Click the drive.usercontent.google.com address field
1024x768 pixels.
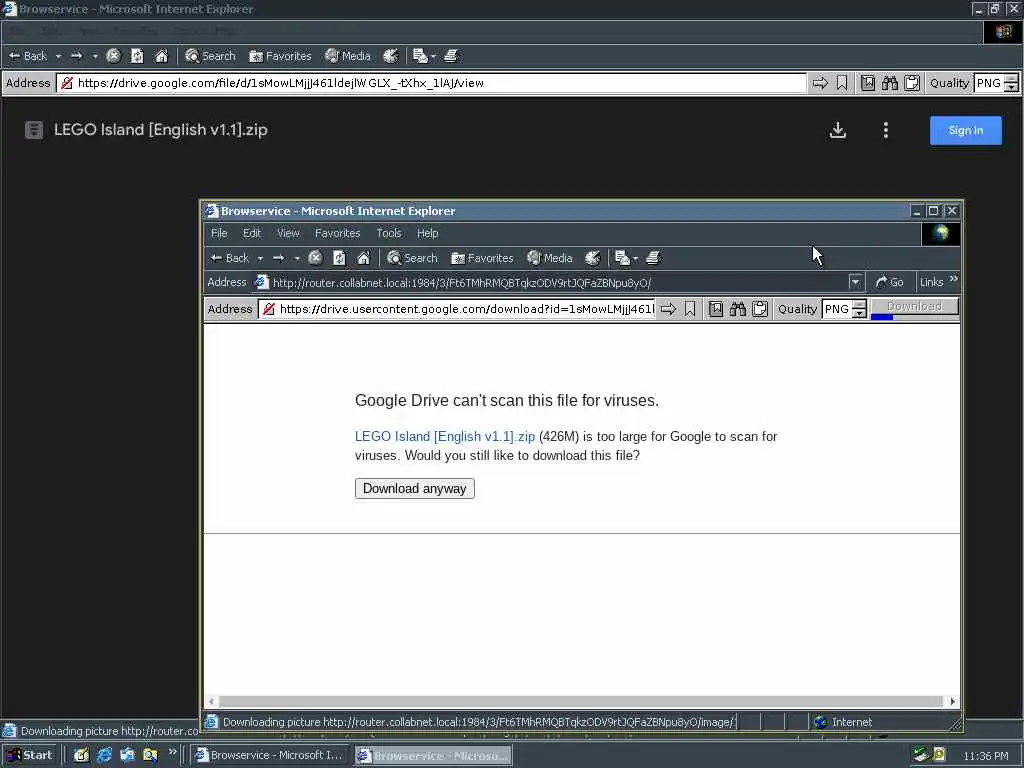tap(457, 309)
